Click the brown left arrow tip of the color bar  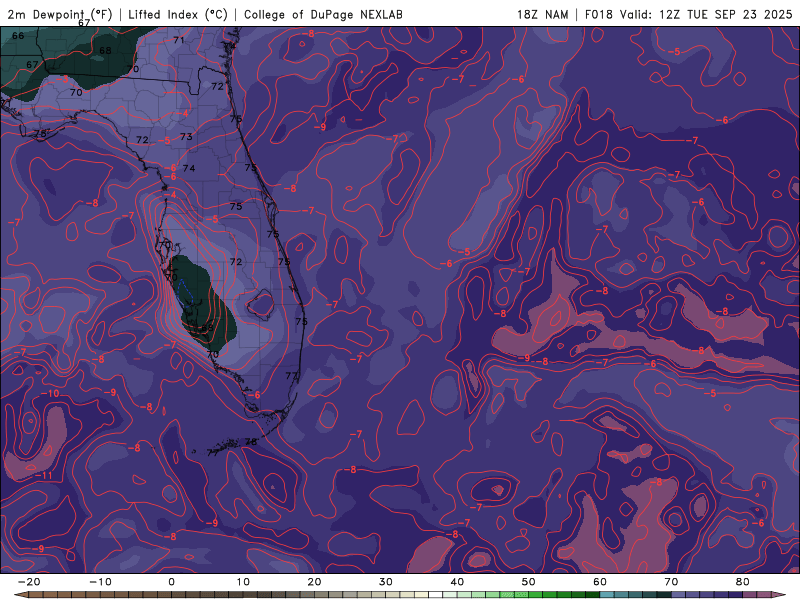[19, 595]
